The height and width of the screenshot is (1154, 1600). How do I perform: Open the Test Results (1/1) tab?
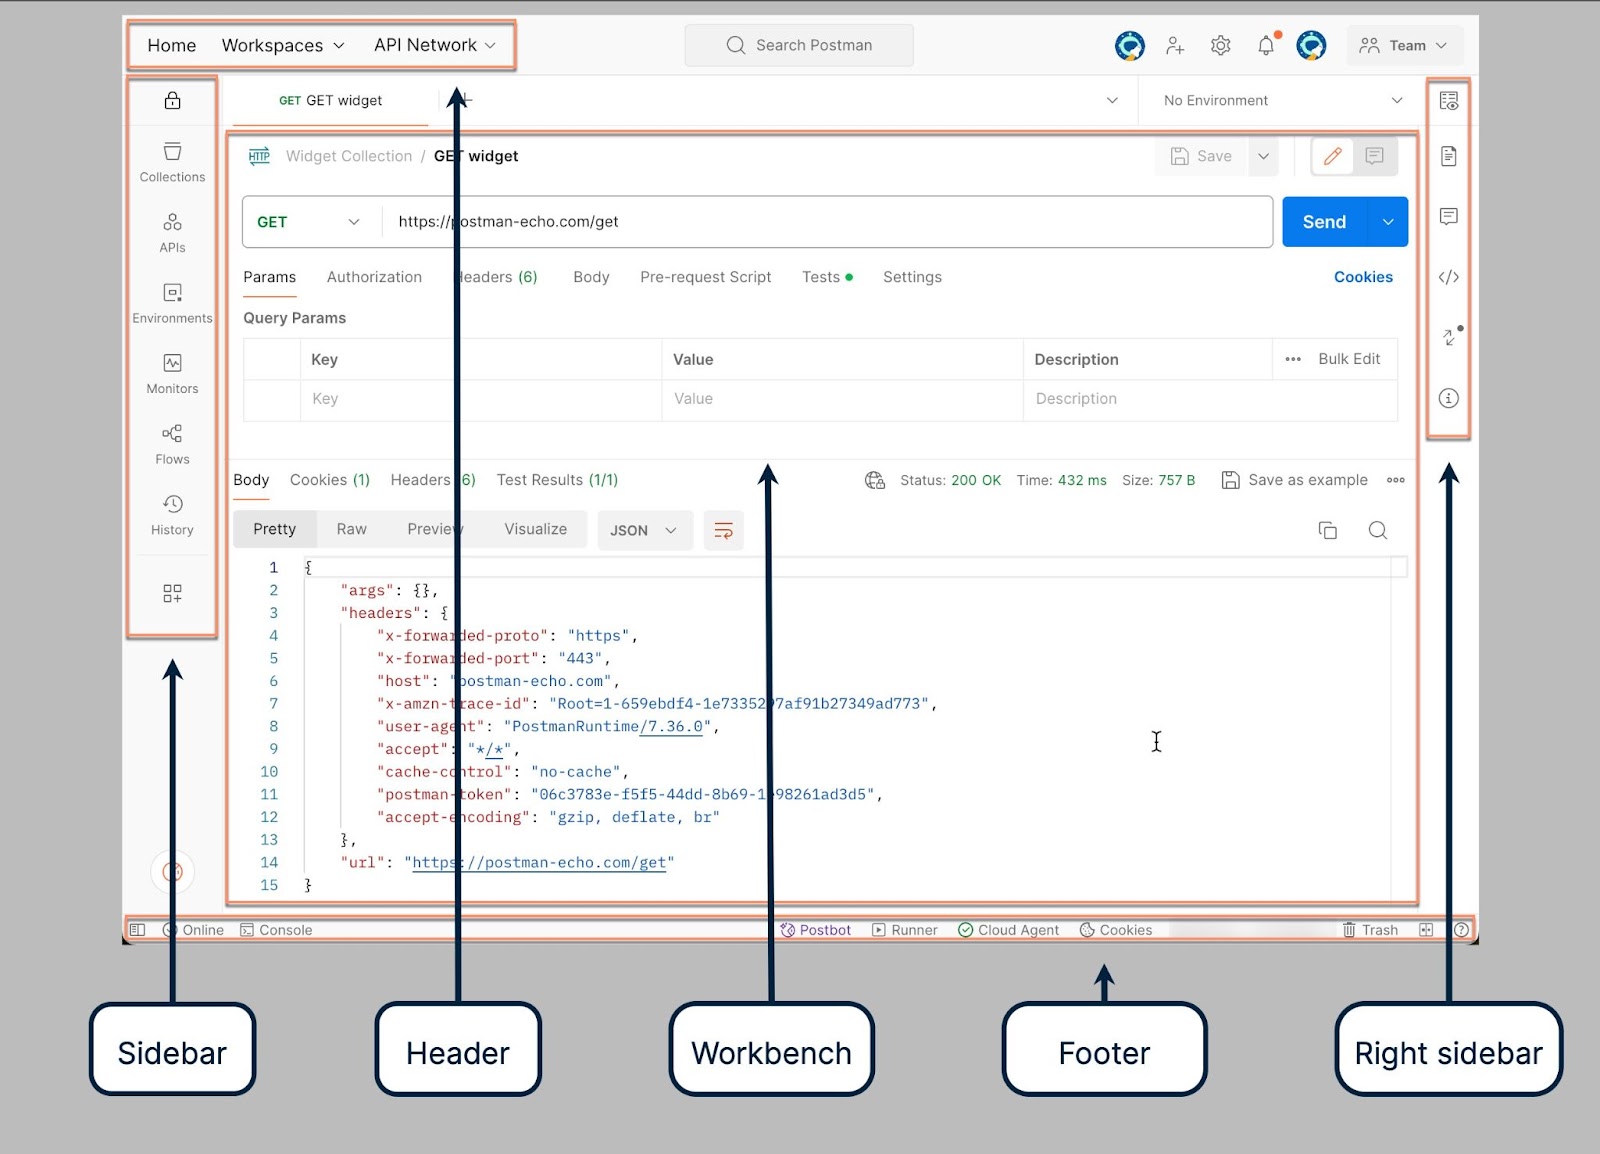point(557,480)
